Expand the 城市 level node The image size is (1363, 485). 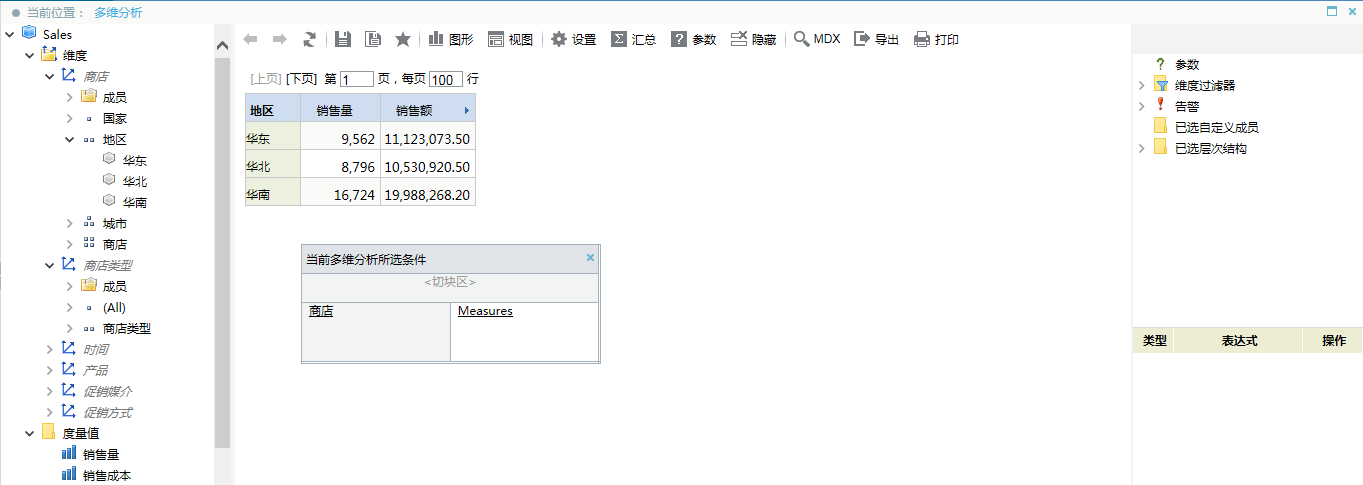pos(69,223)
